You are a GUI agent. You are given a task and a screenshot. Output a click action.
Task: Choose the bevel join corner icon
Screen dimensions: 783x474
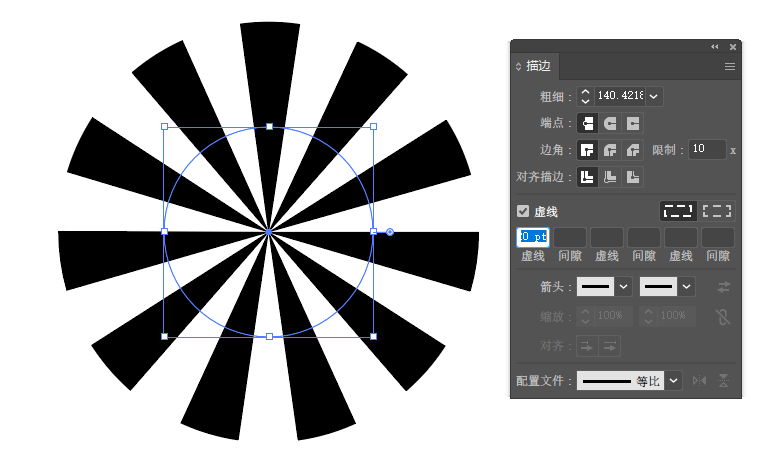(632, 150)
